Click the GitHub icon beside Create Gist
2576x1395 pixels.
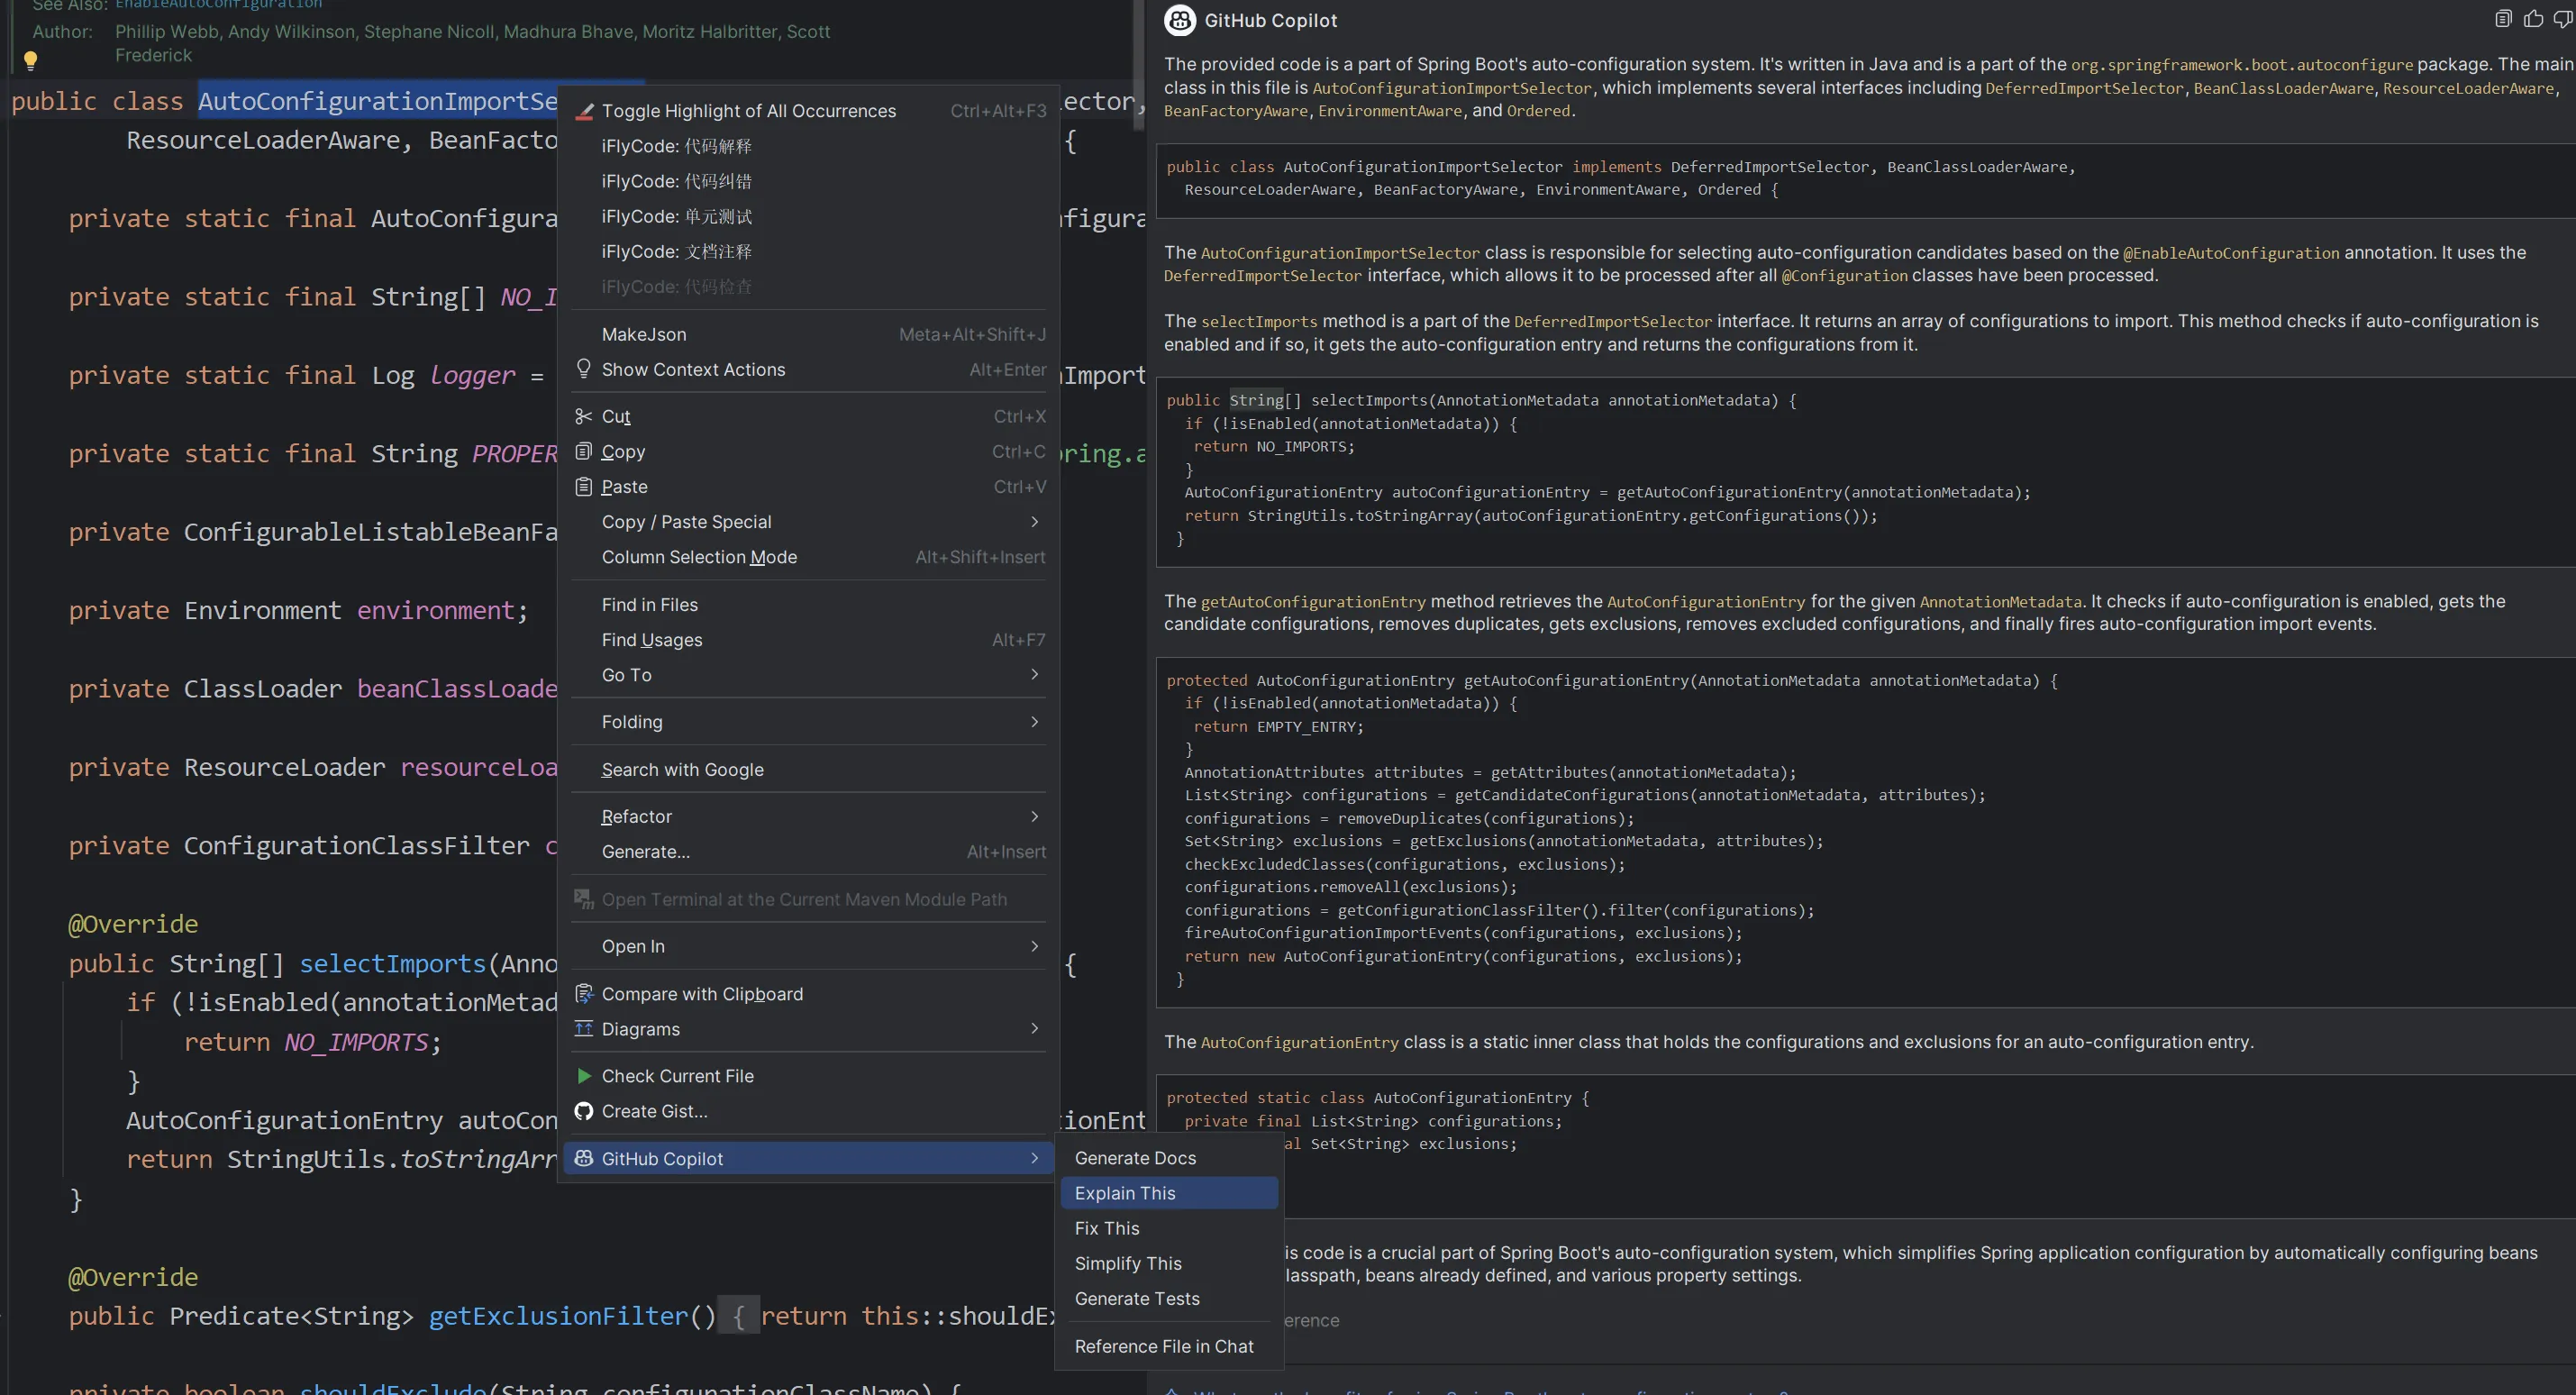pyautogui.click(x=584, y=1111)
